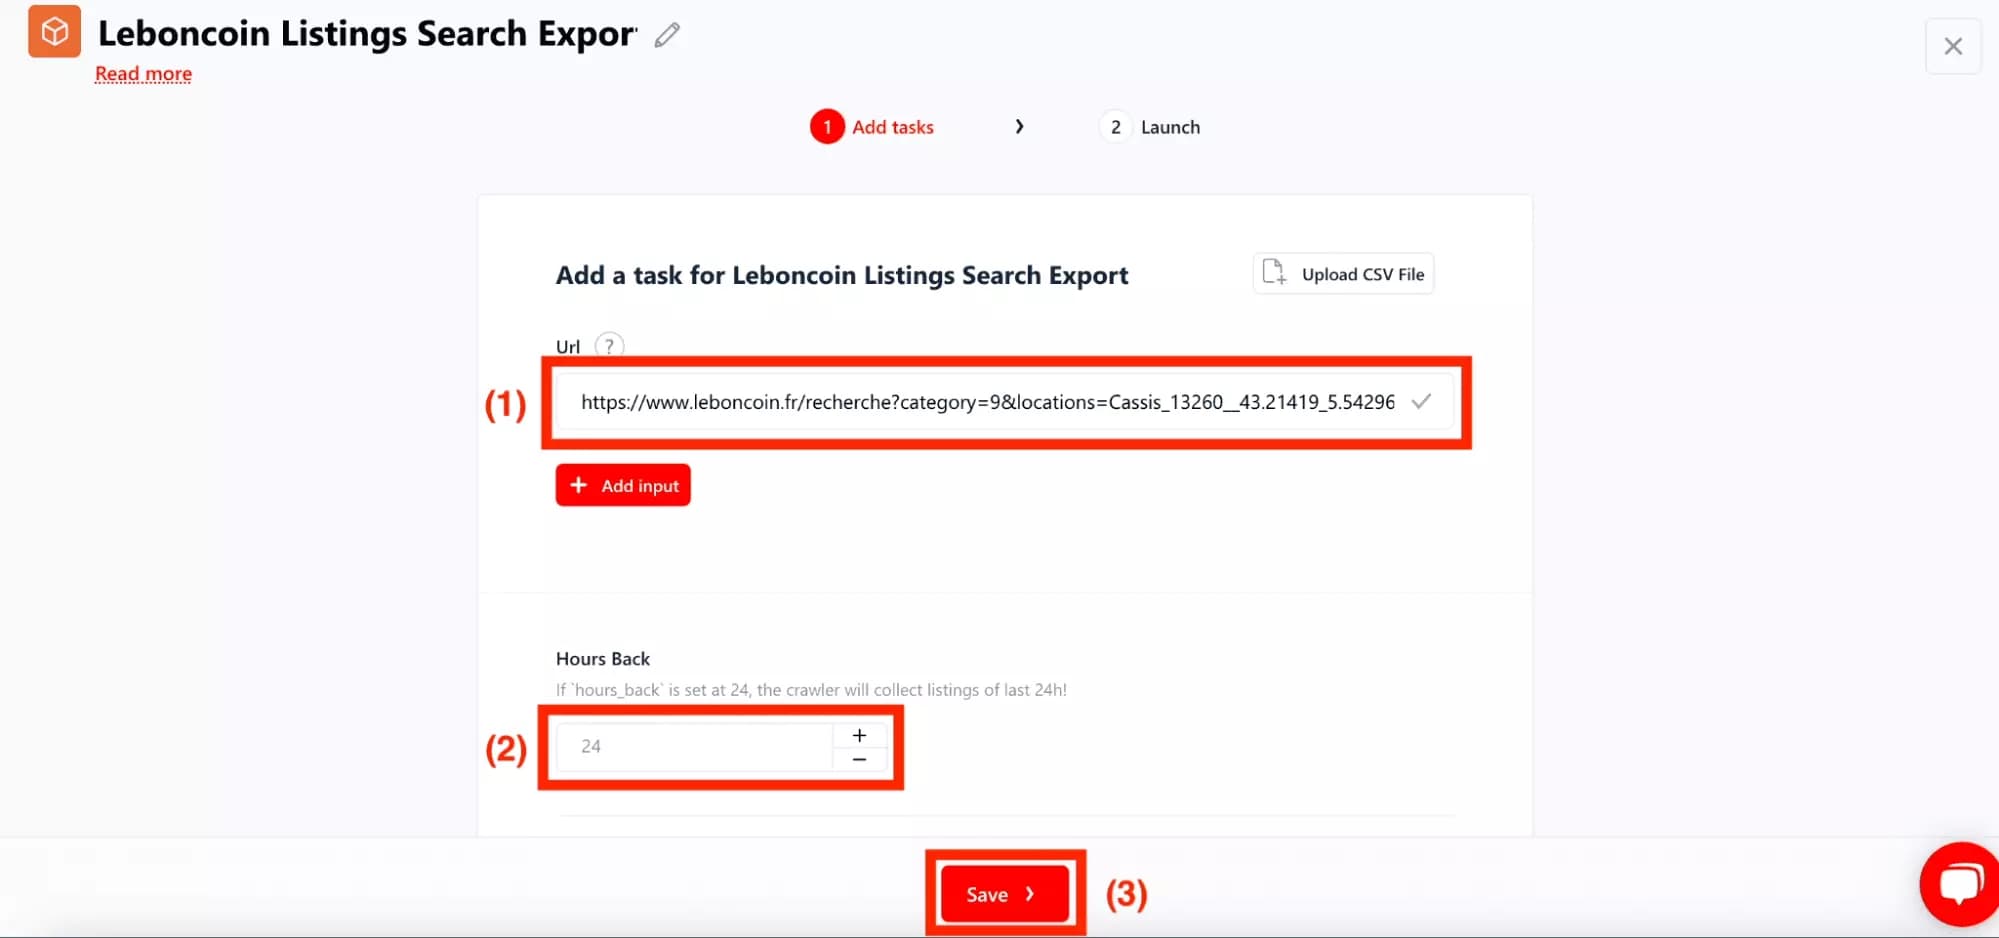Increase Hours Back with plus stepper
1999x938 pixels.
point(860,735)
